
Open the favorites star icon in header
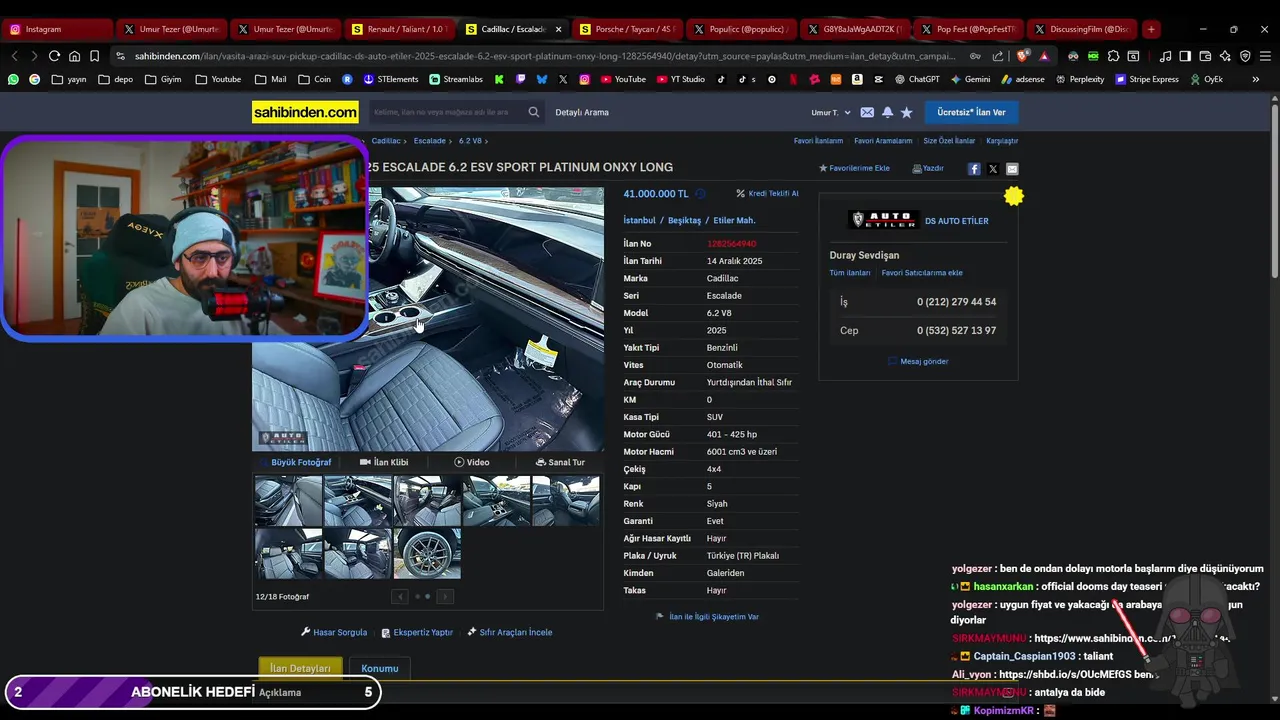pos(906,113)
